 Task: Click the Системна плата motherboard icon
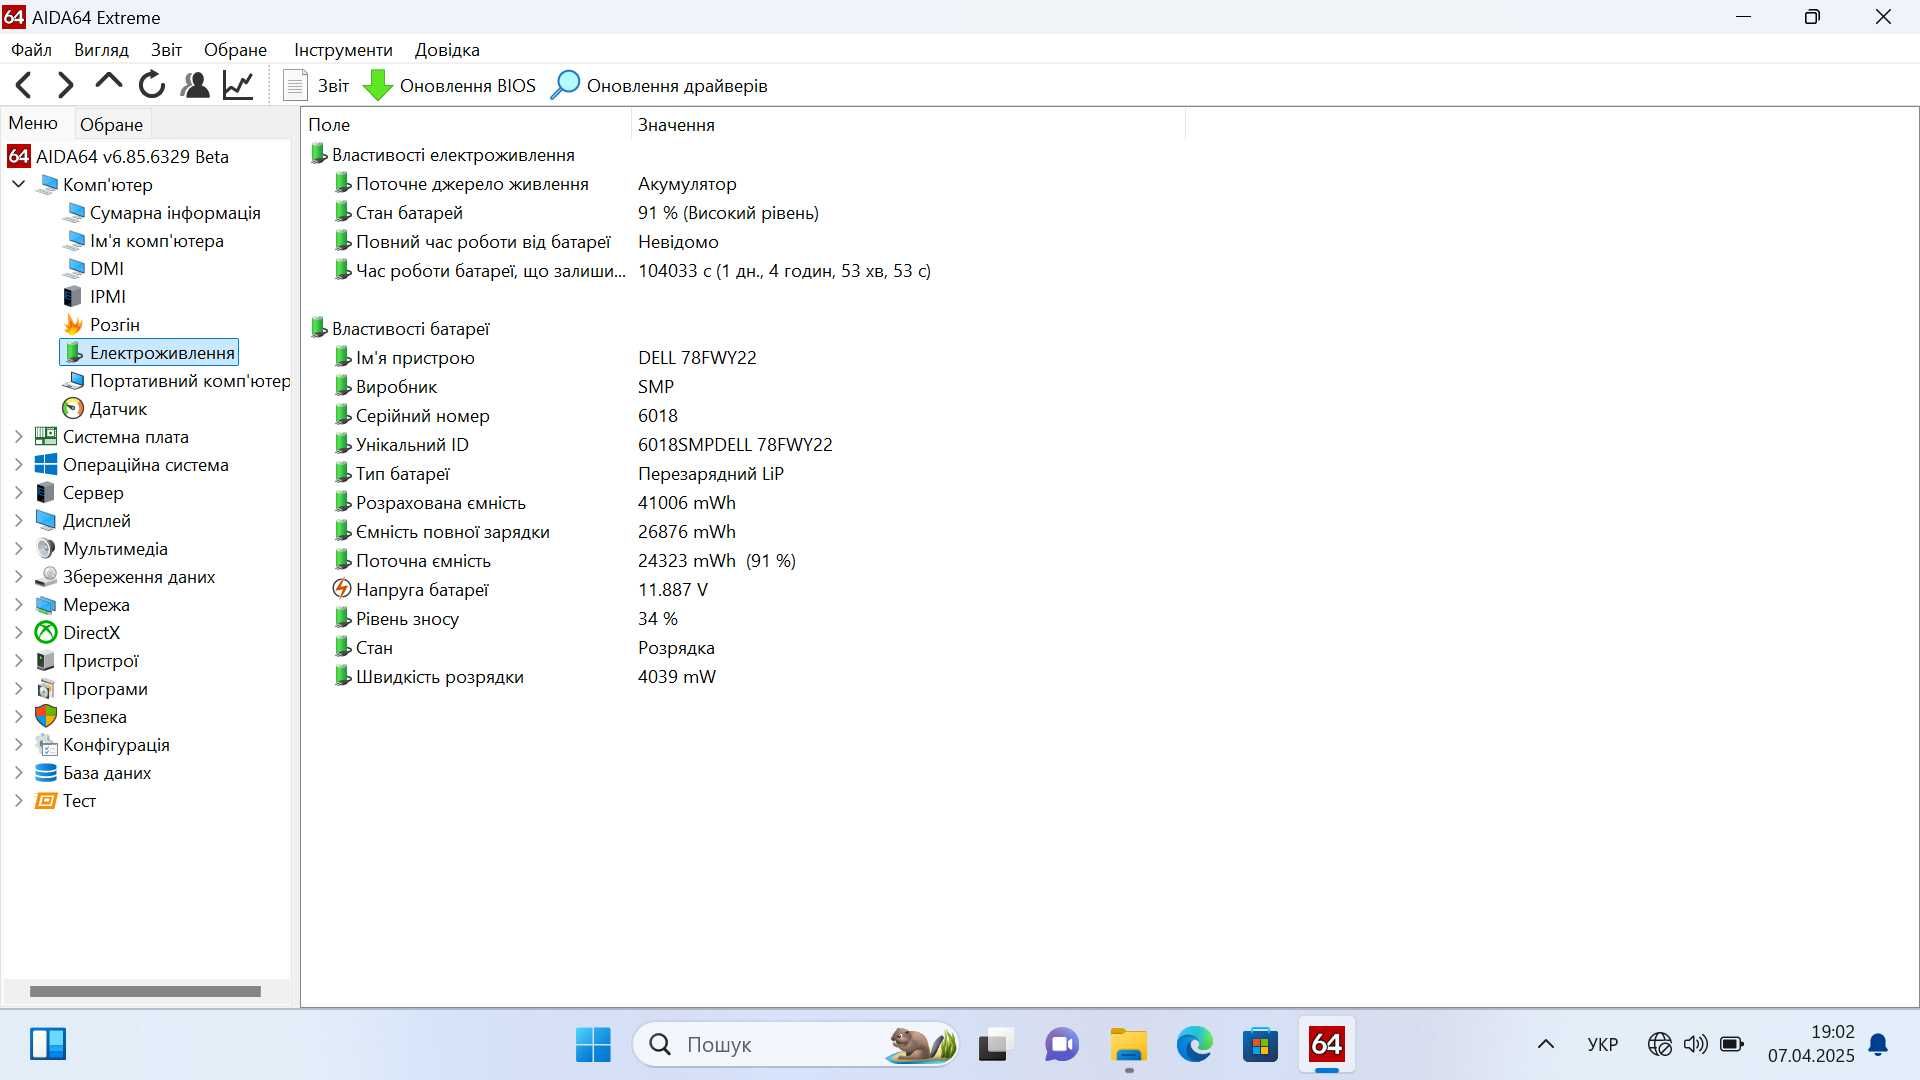(46, 437)
